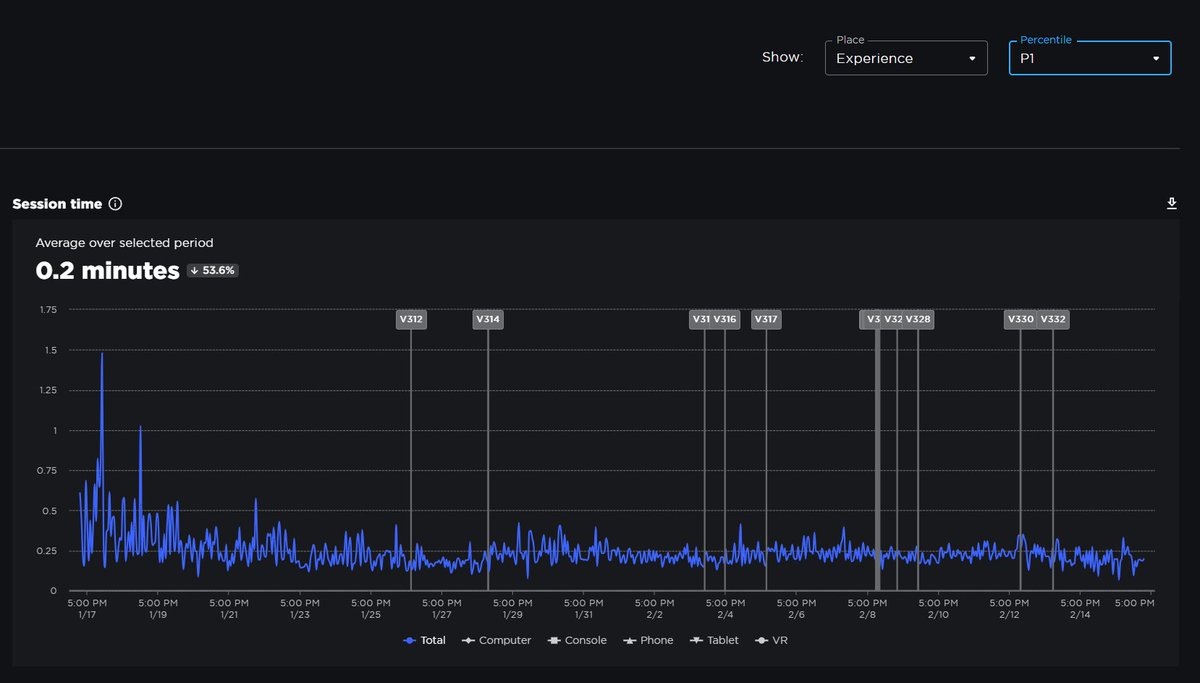Click the 1/17 date axis label
The width and height of the screenshot is (1200, 683).
(87, 615)
